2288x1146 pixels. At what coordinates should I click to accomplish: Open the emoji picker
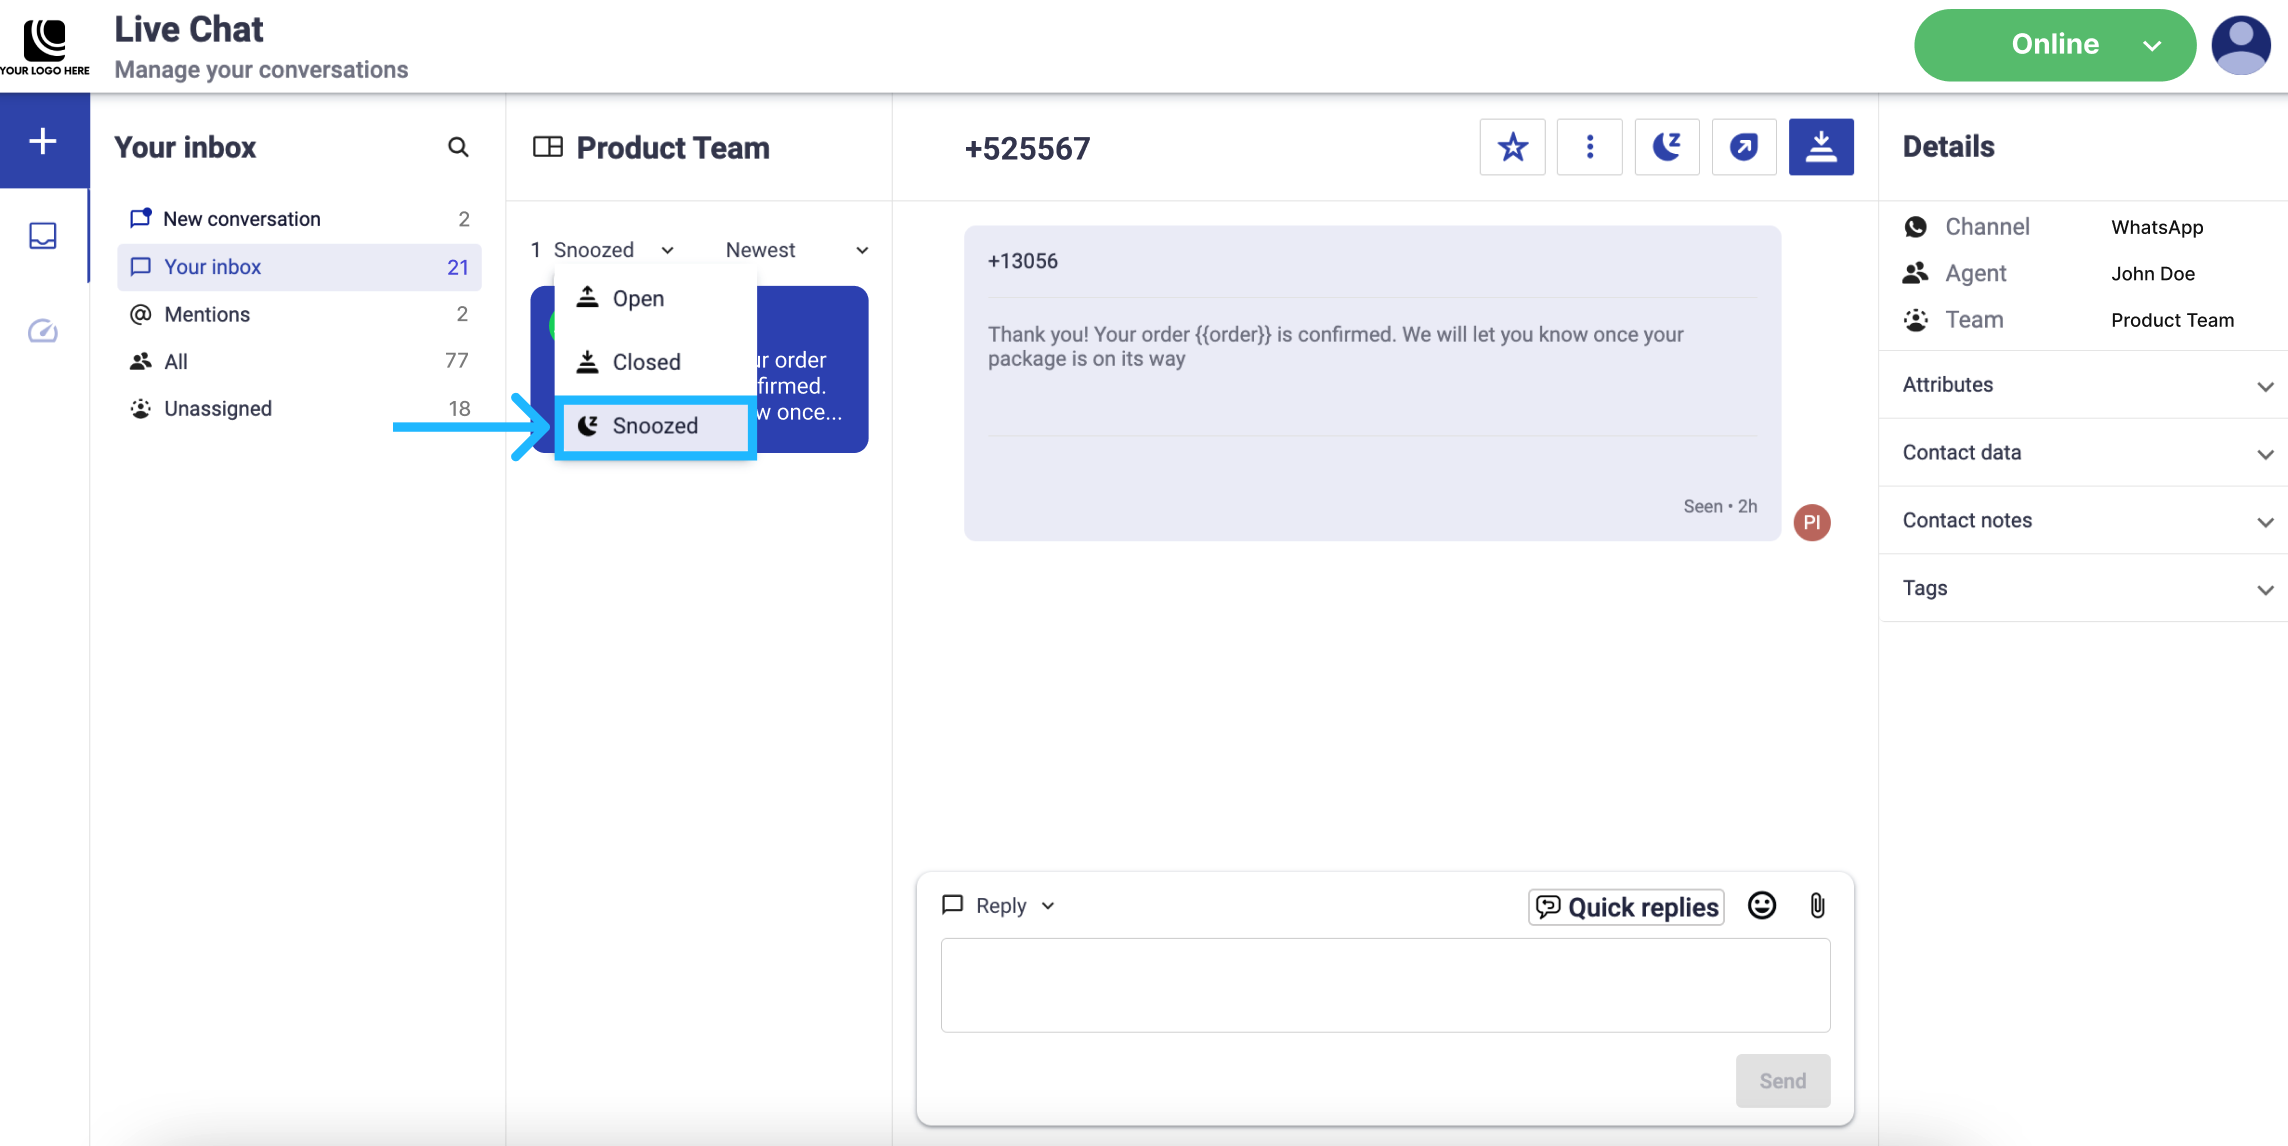tap(1761, 906)
